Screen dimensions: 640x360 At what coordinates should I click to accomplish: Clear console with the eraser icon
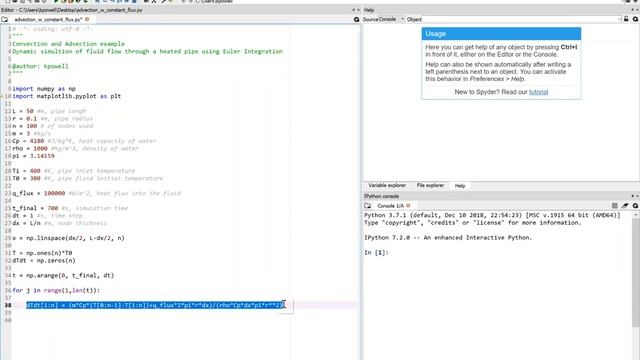coord(625,206)
